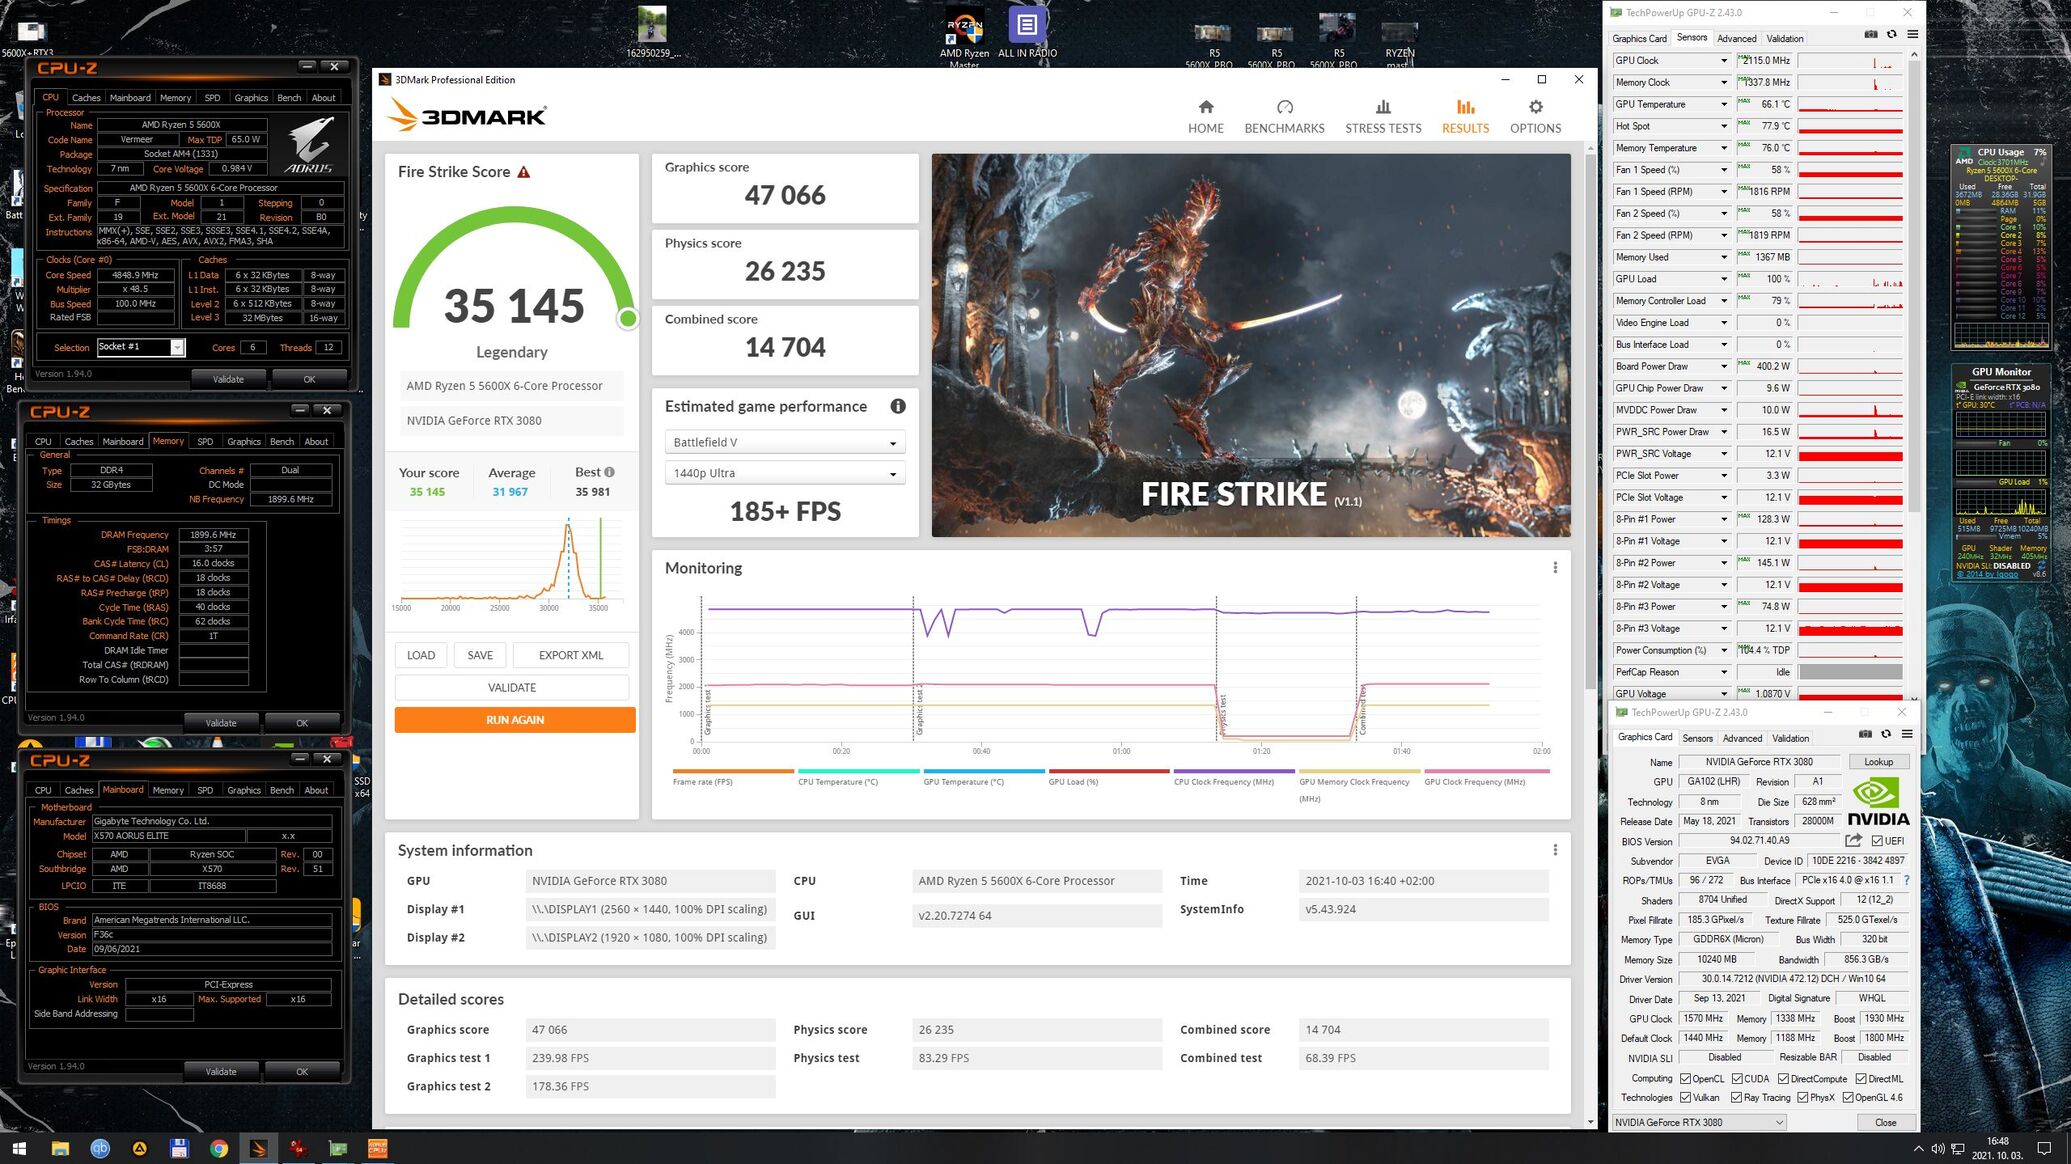Click the estimated game performance info icon
Image resolution: width=2071 pixels, height=1164 pixels.
(898, 406)
